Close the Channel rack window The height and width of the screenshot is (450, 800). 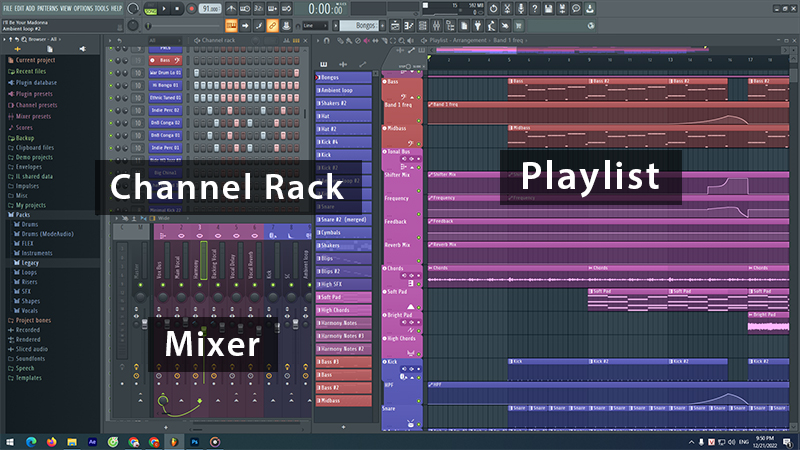pos(306,40)
